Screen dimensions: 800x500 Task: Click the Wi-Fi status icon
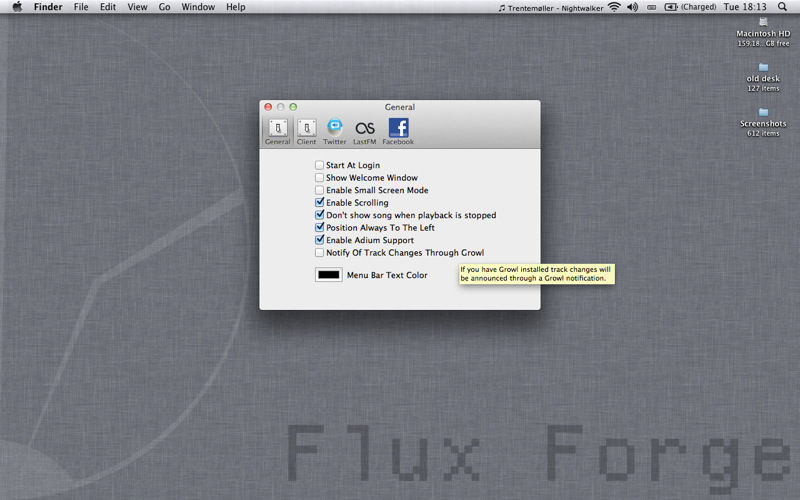615,7
